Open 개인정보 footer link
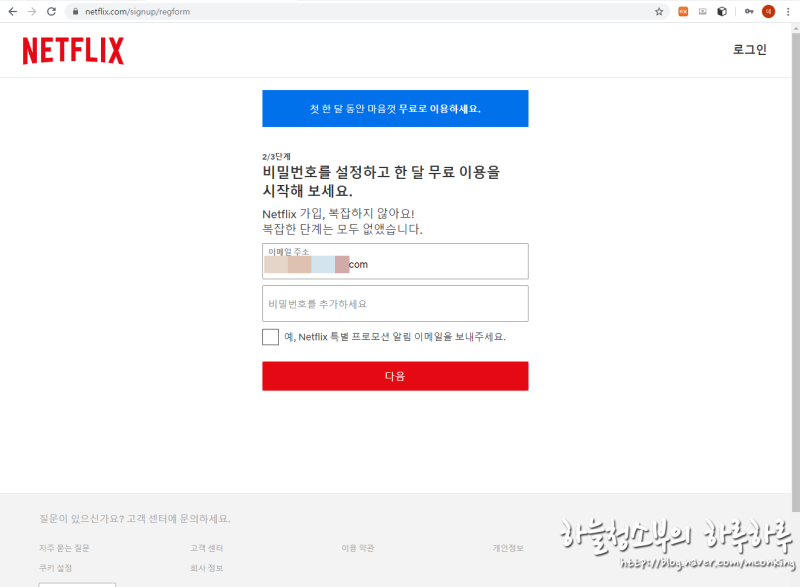Screen dimensions: 800x587 coord(508,548)
